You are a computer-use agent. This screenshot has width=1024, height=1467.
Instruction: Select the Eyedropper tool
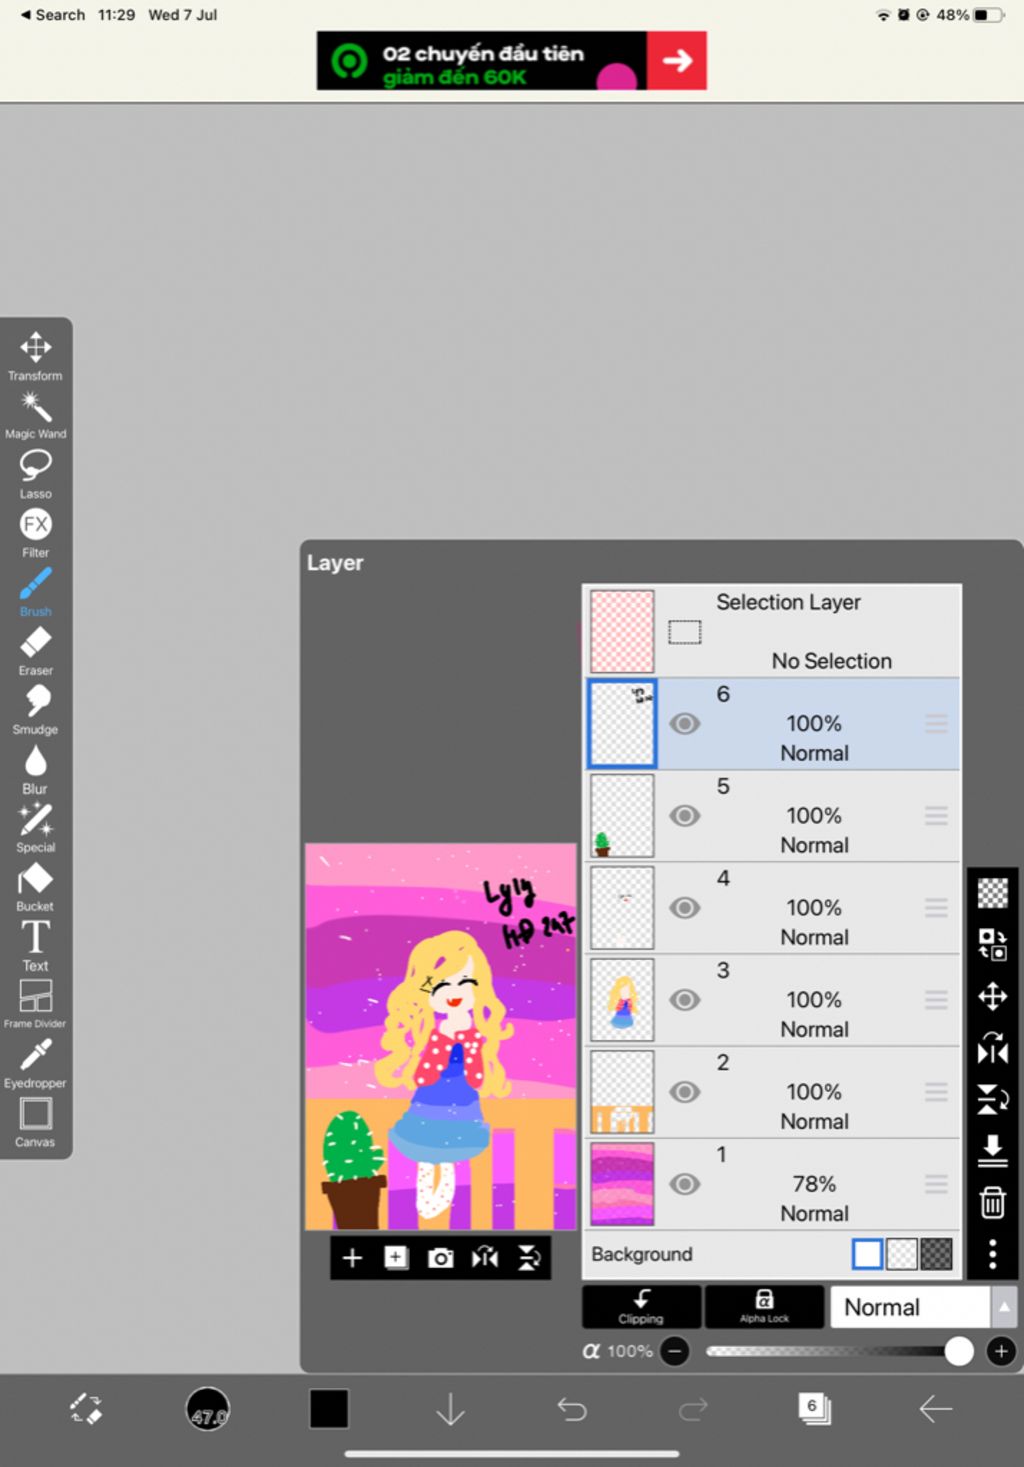[x=36, y=1063]
